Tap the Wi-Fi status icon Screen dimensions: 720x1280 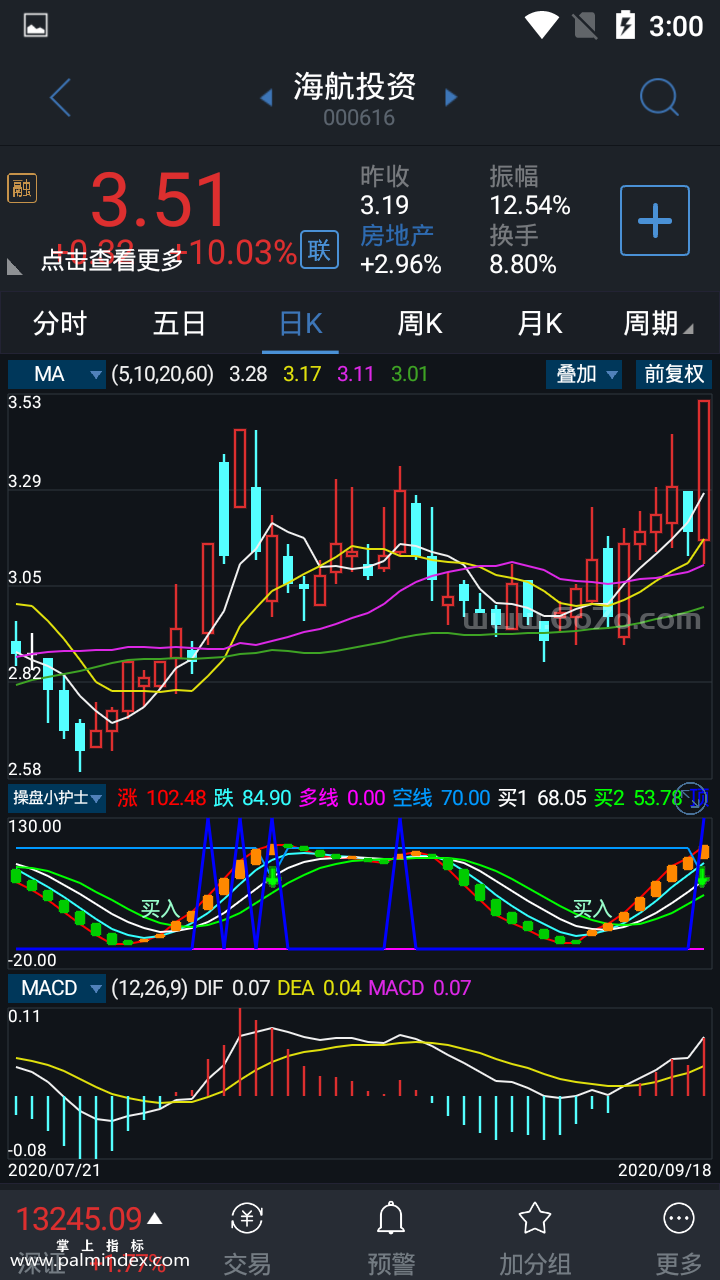541,25
